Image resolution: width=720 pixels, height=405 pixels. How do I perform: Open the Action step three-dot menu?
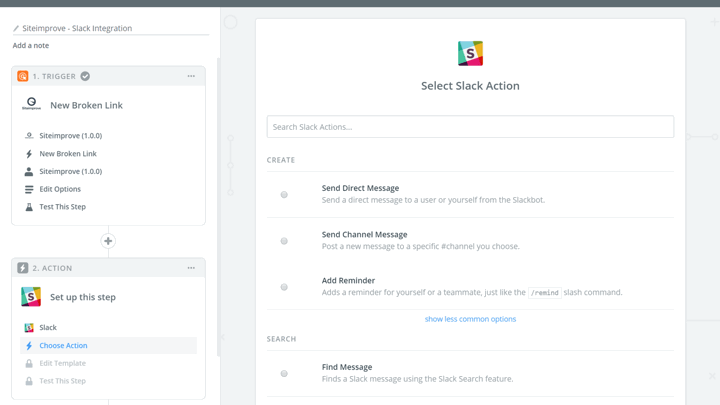point(191,268)
